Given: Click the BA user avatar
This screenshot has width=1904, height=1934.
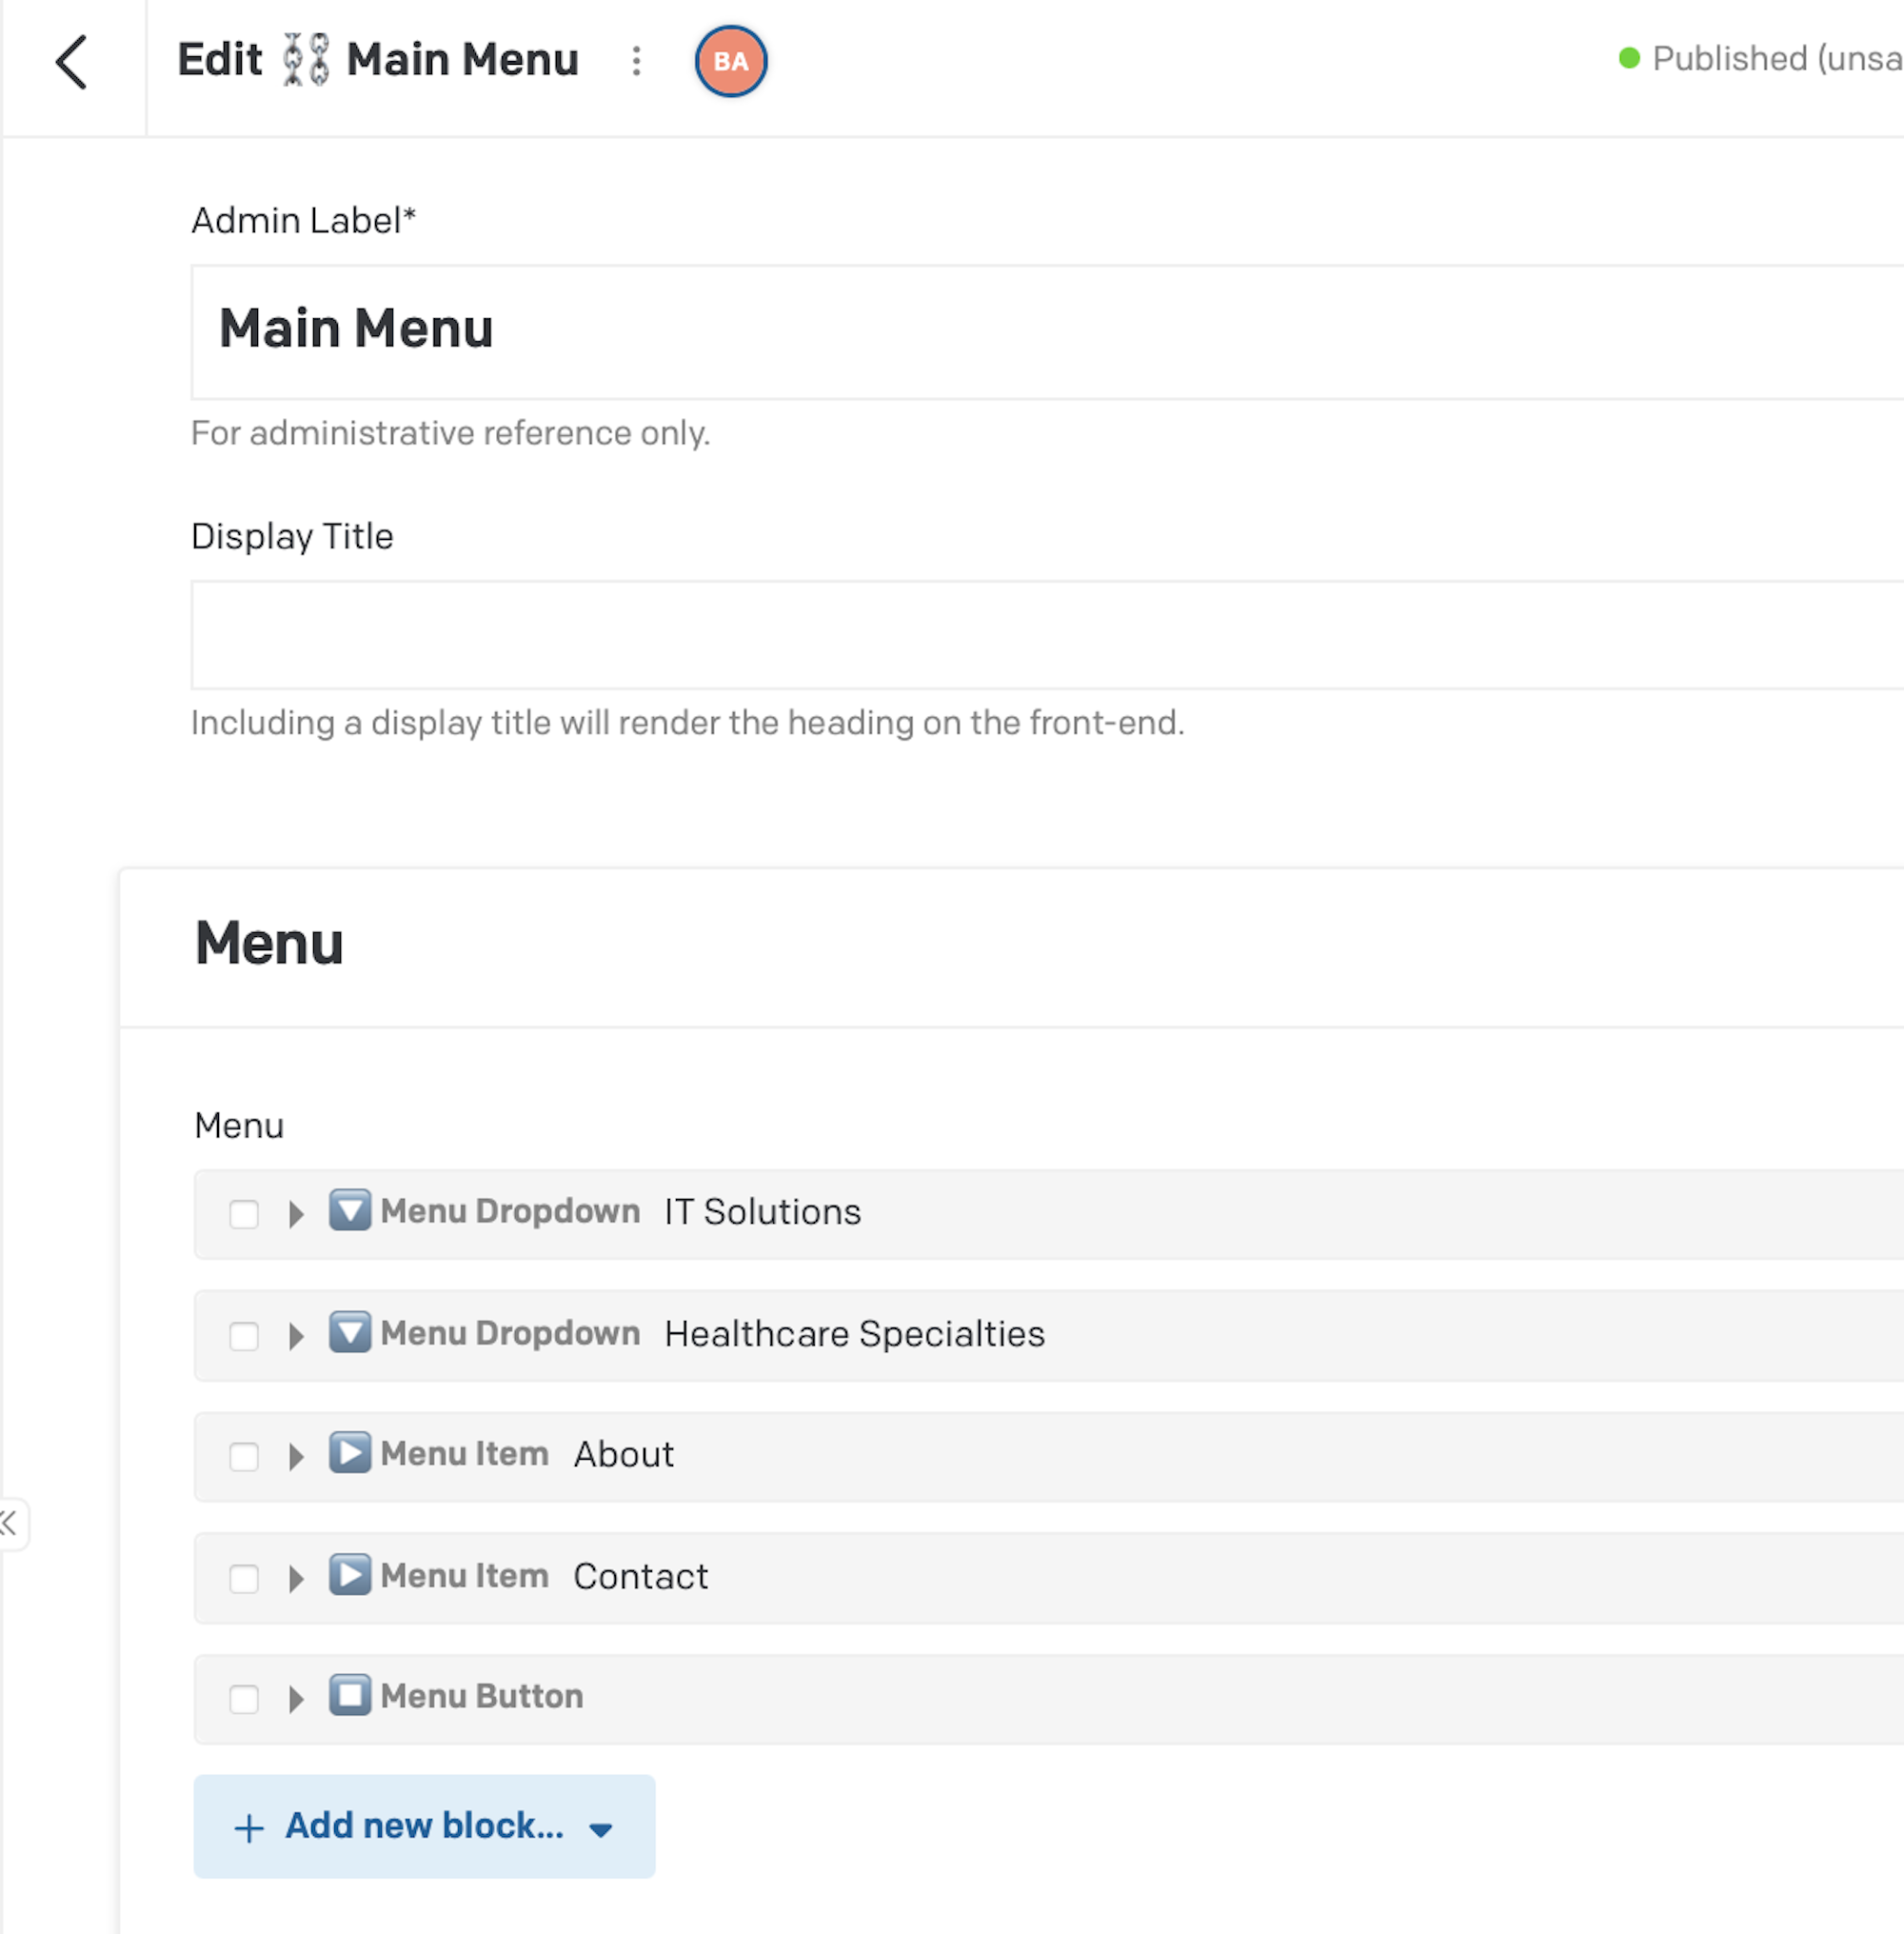Looking at the screenshot, I should [x=731, y=61].
